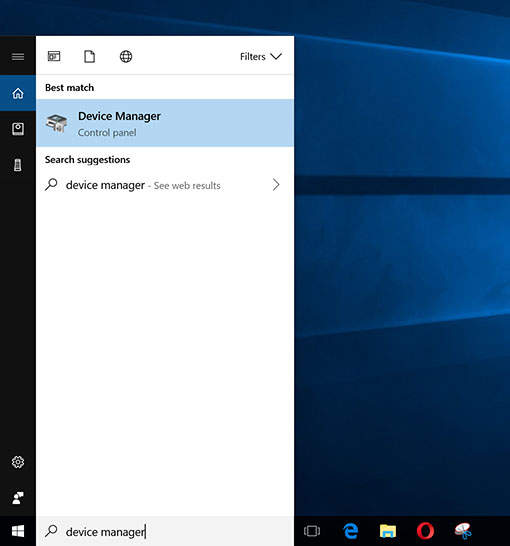Open Device Manager best match result

(165, 123)
